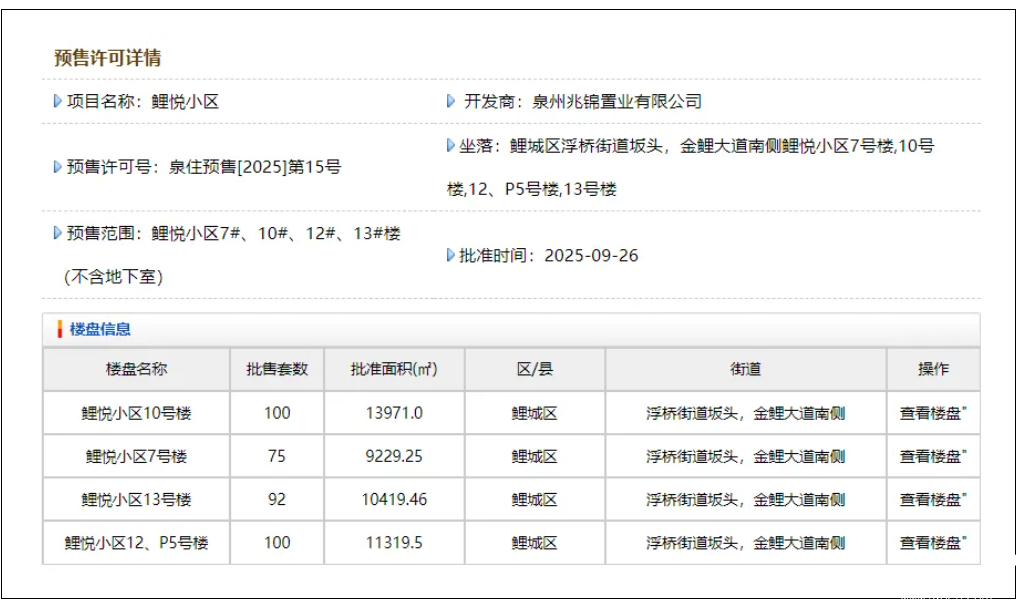
Task: Click the arrow icon beside 坐落
Action: [x=451, y=146]
